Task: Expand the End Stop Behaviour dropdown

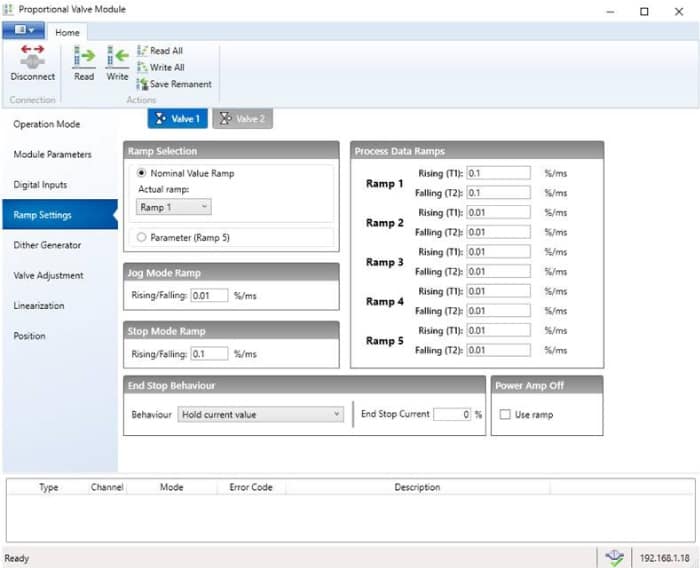Action: 260,414
